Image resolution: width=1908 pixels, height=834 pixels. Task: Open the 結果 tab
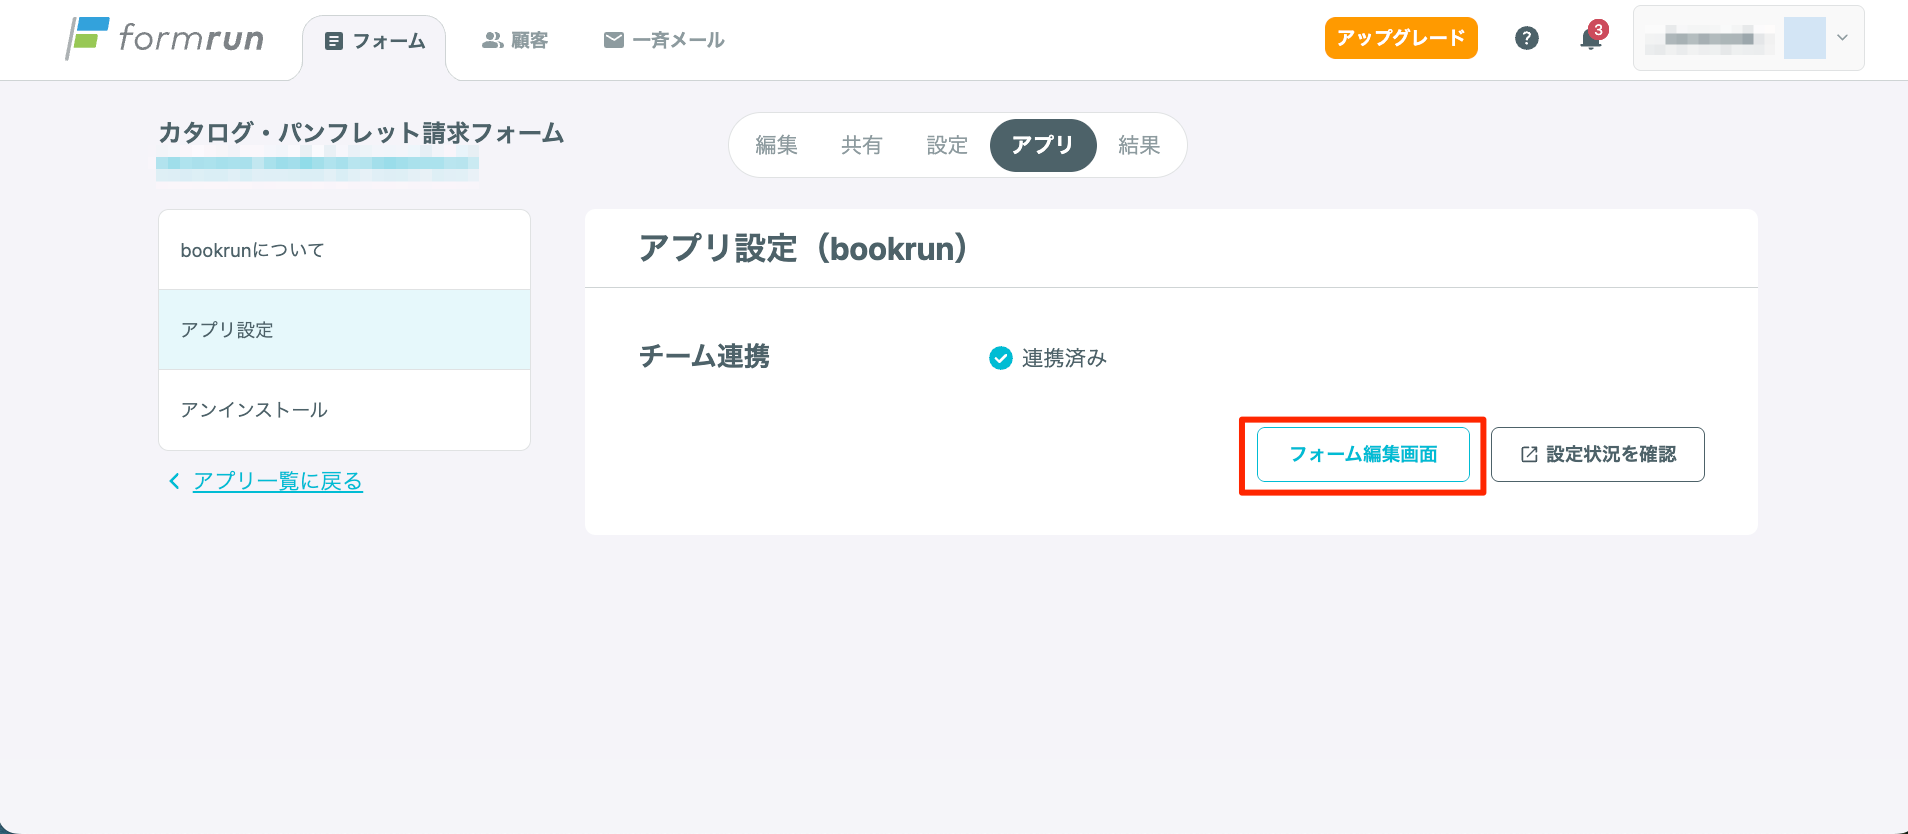coord(1139,145)
